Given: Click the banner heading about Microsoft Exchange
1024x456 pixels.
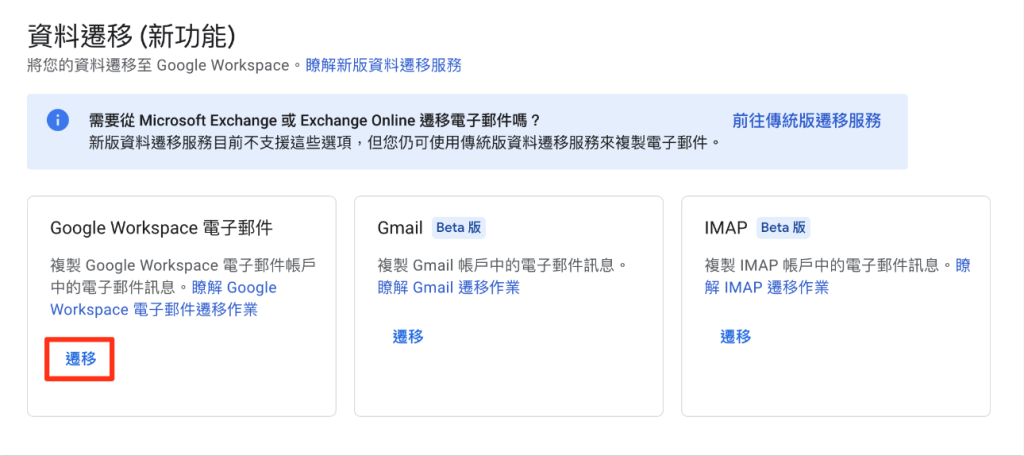Looking at the screenshot, I should [315, 120].
